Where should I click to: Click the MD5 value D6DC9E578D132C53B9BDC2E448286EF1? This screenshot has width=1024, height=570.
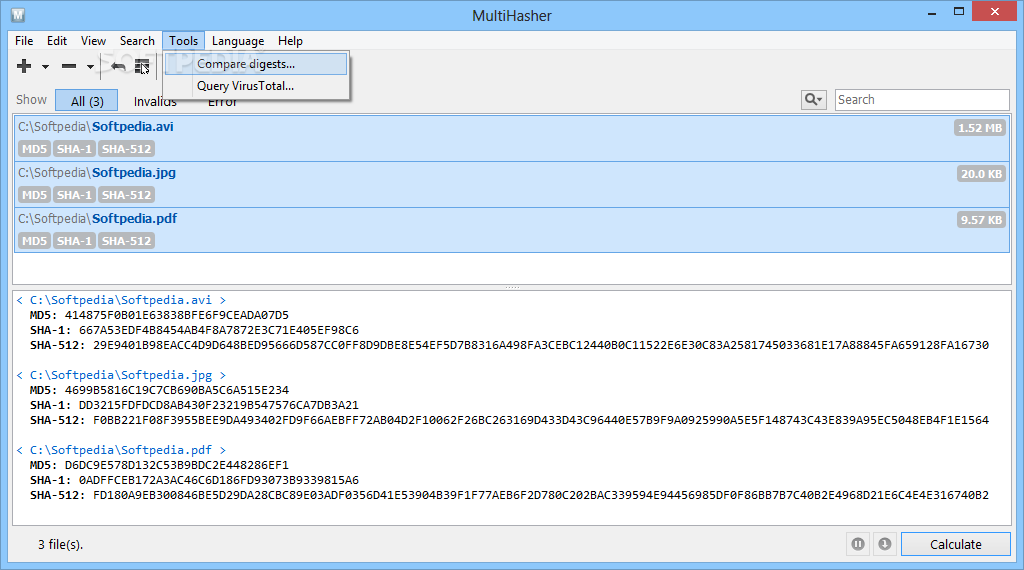point(176,466)
